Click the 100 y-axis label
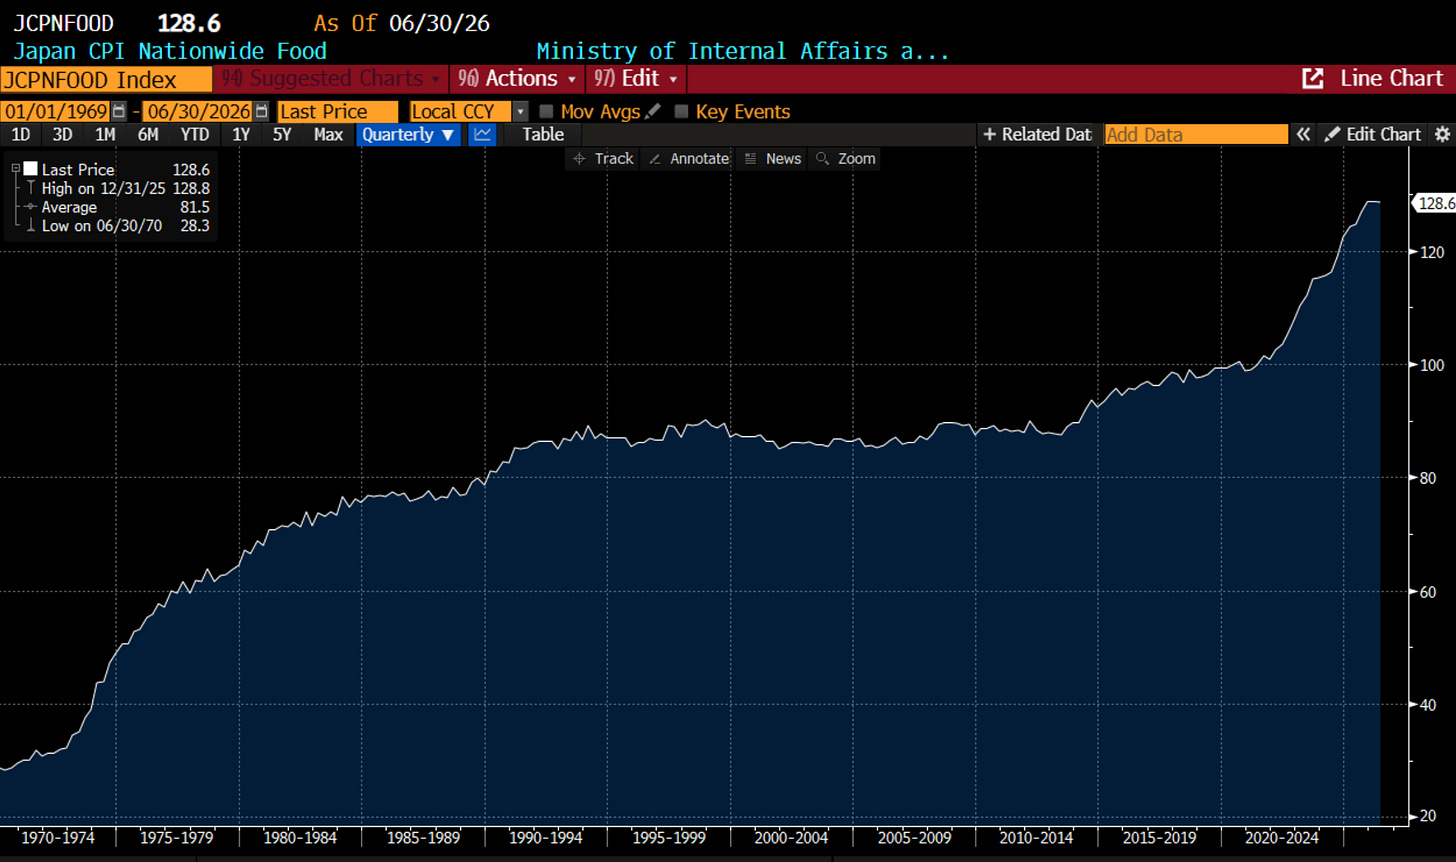Screen dimensions: 1456x862 1431,365
